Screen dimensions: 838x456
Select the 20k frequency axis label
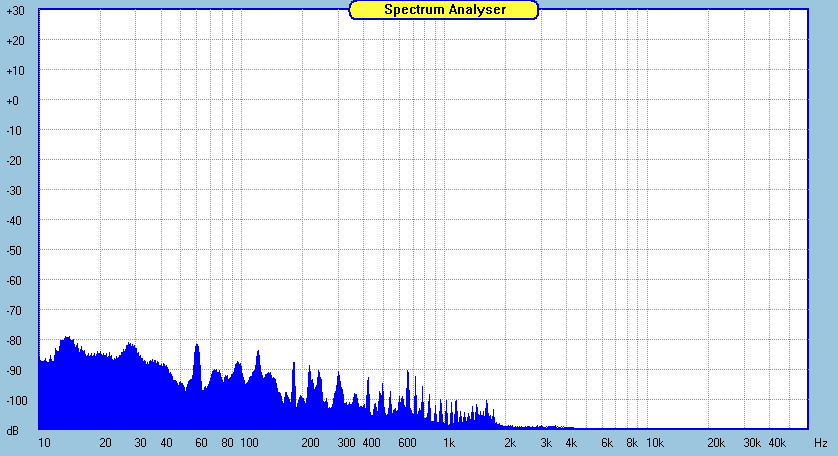(x=716, y=442)
